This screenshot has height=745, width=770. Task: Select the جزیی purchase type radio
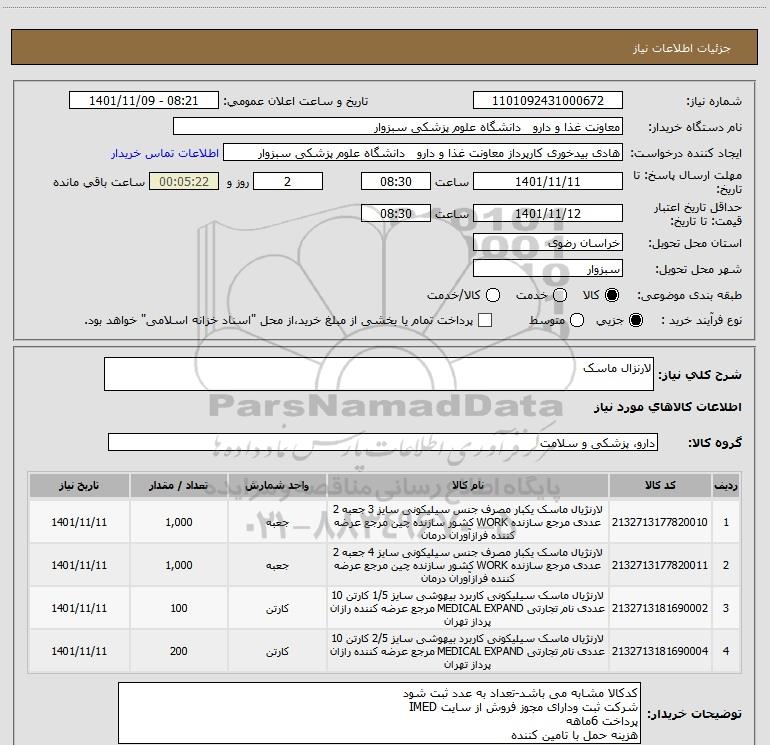(635, 320)
